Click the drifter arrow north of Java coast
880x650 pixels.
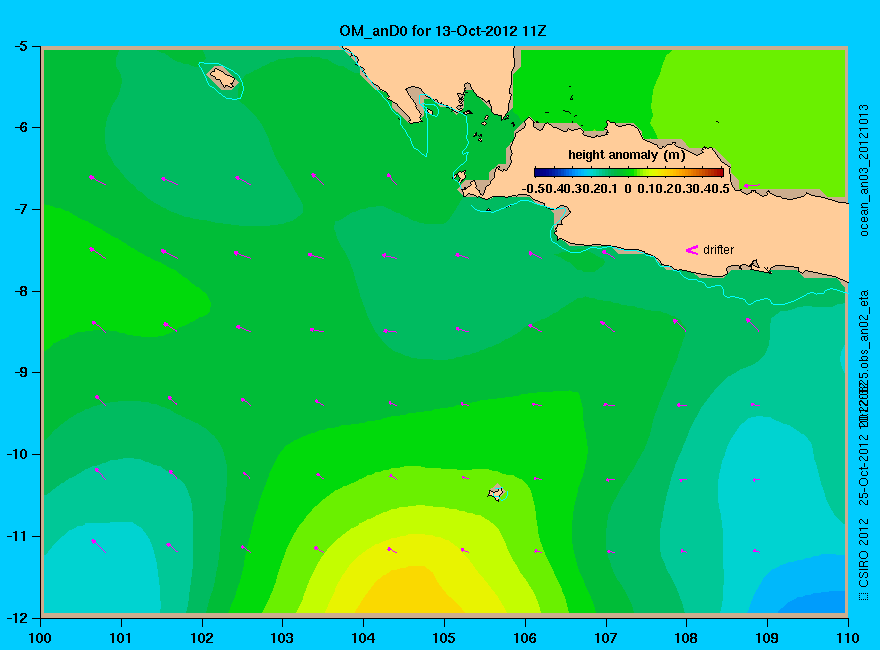click(x=751, y=185)
